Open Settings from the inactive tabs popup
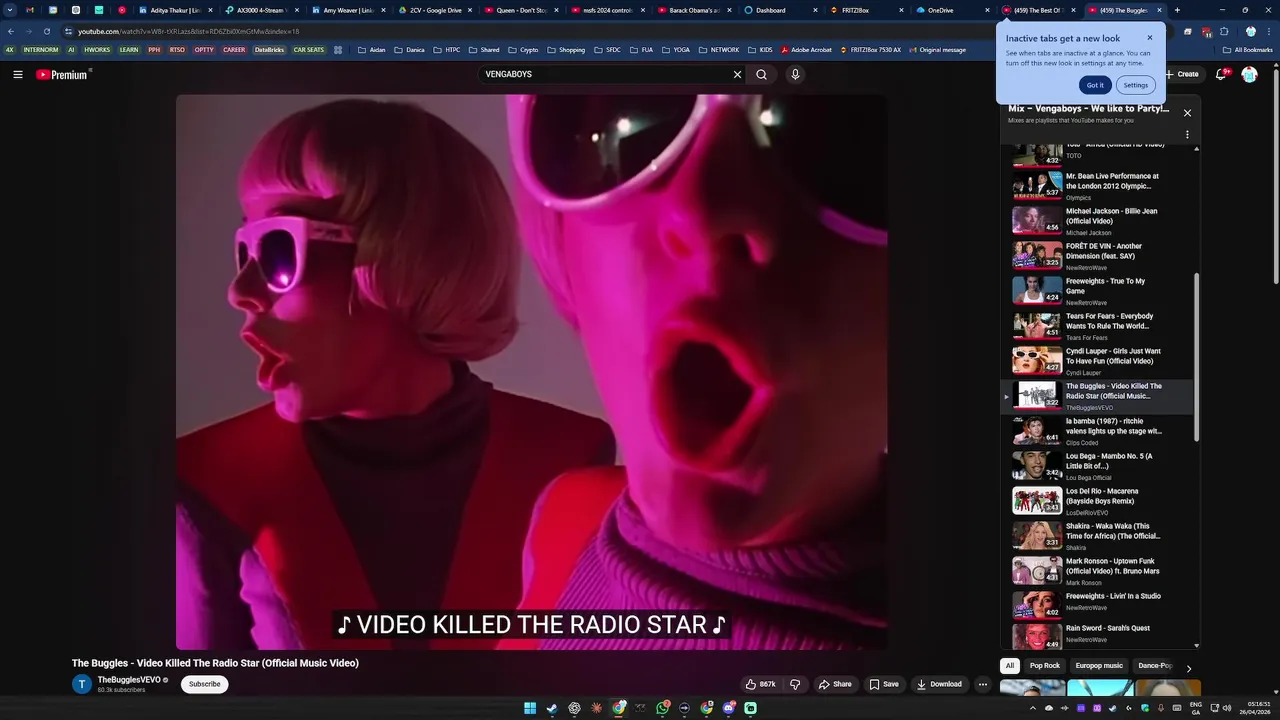The image size is (1280, 720). click(1136, 85)
